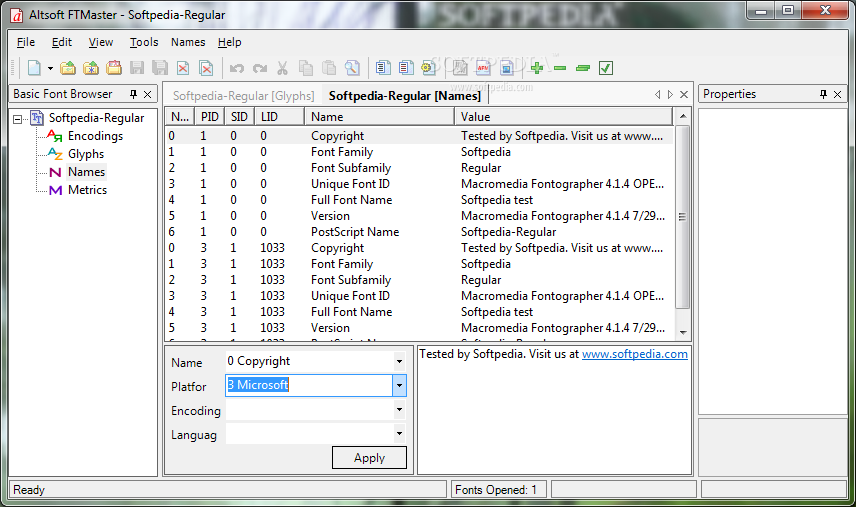856x507 pixels.
Task: Click the names list scroll up arrow
Action: pos(682,116)
